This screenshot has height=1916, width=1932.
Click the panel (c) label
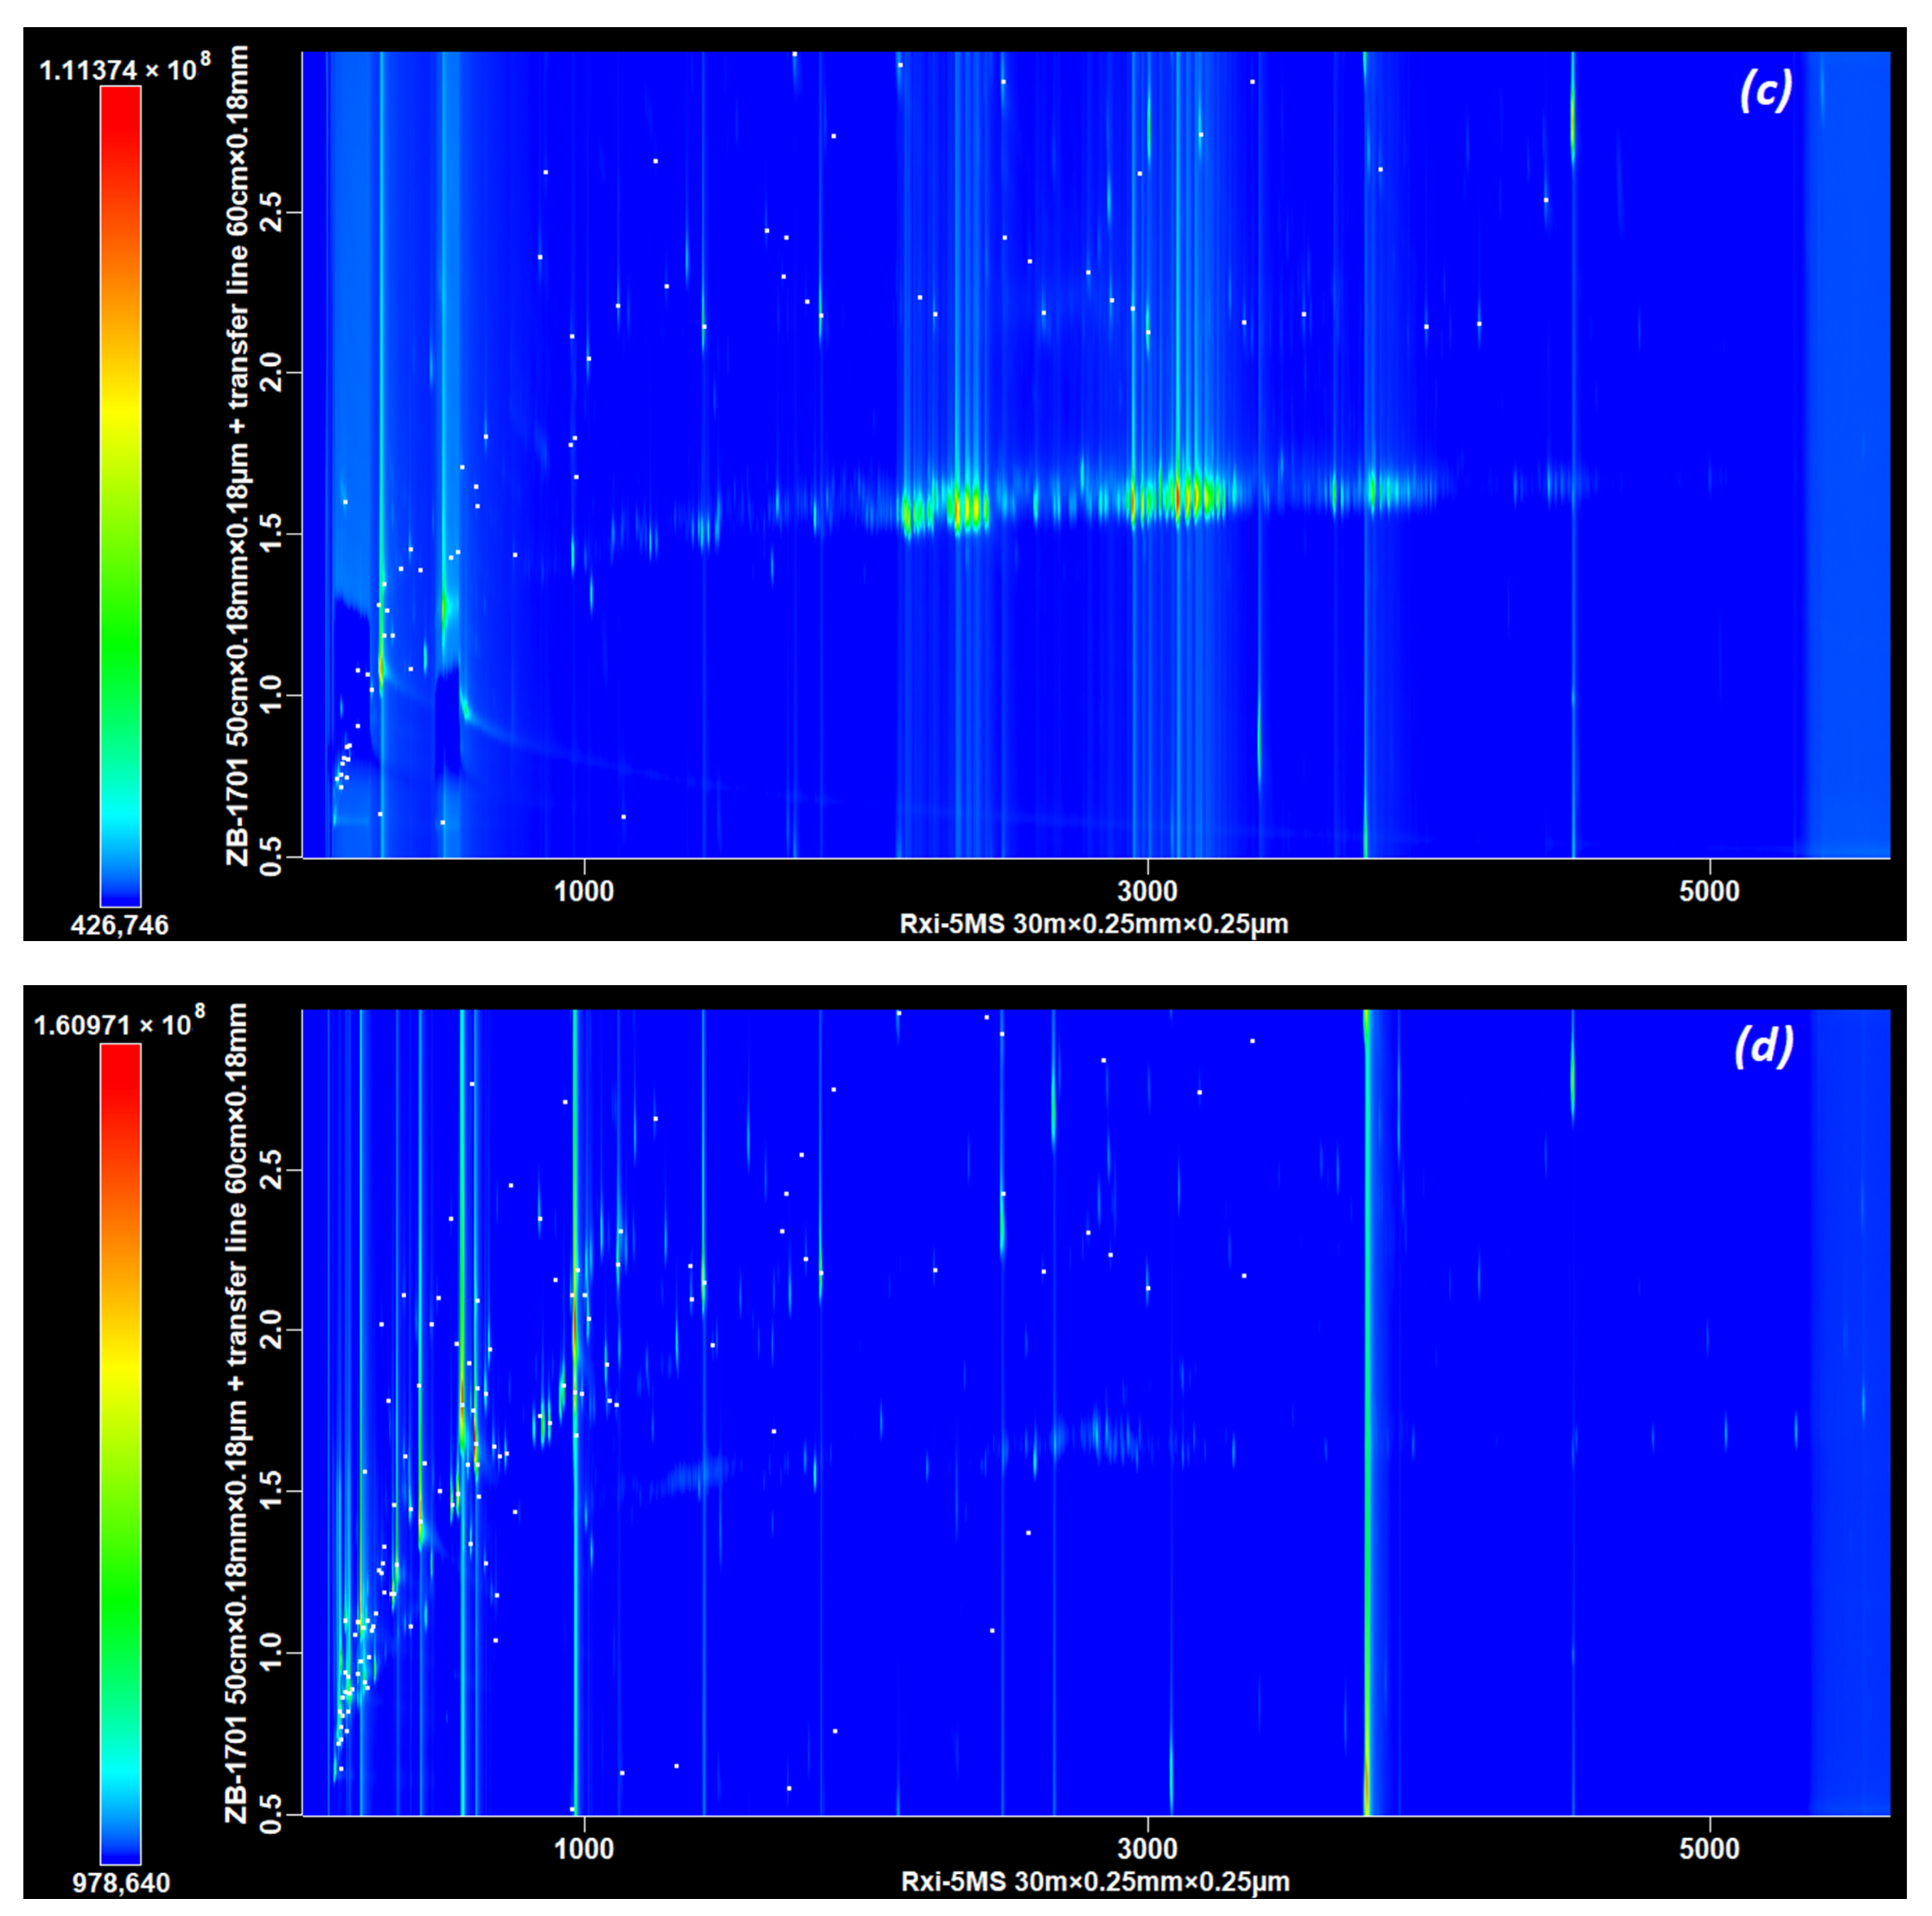click(1765, 92)
